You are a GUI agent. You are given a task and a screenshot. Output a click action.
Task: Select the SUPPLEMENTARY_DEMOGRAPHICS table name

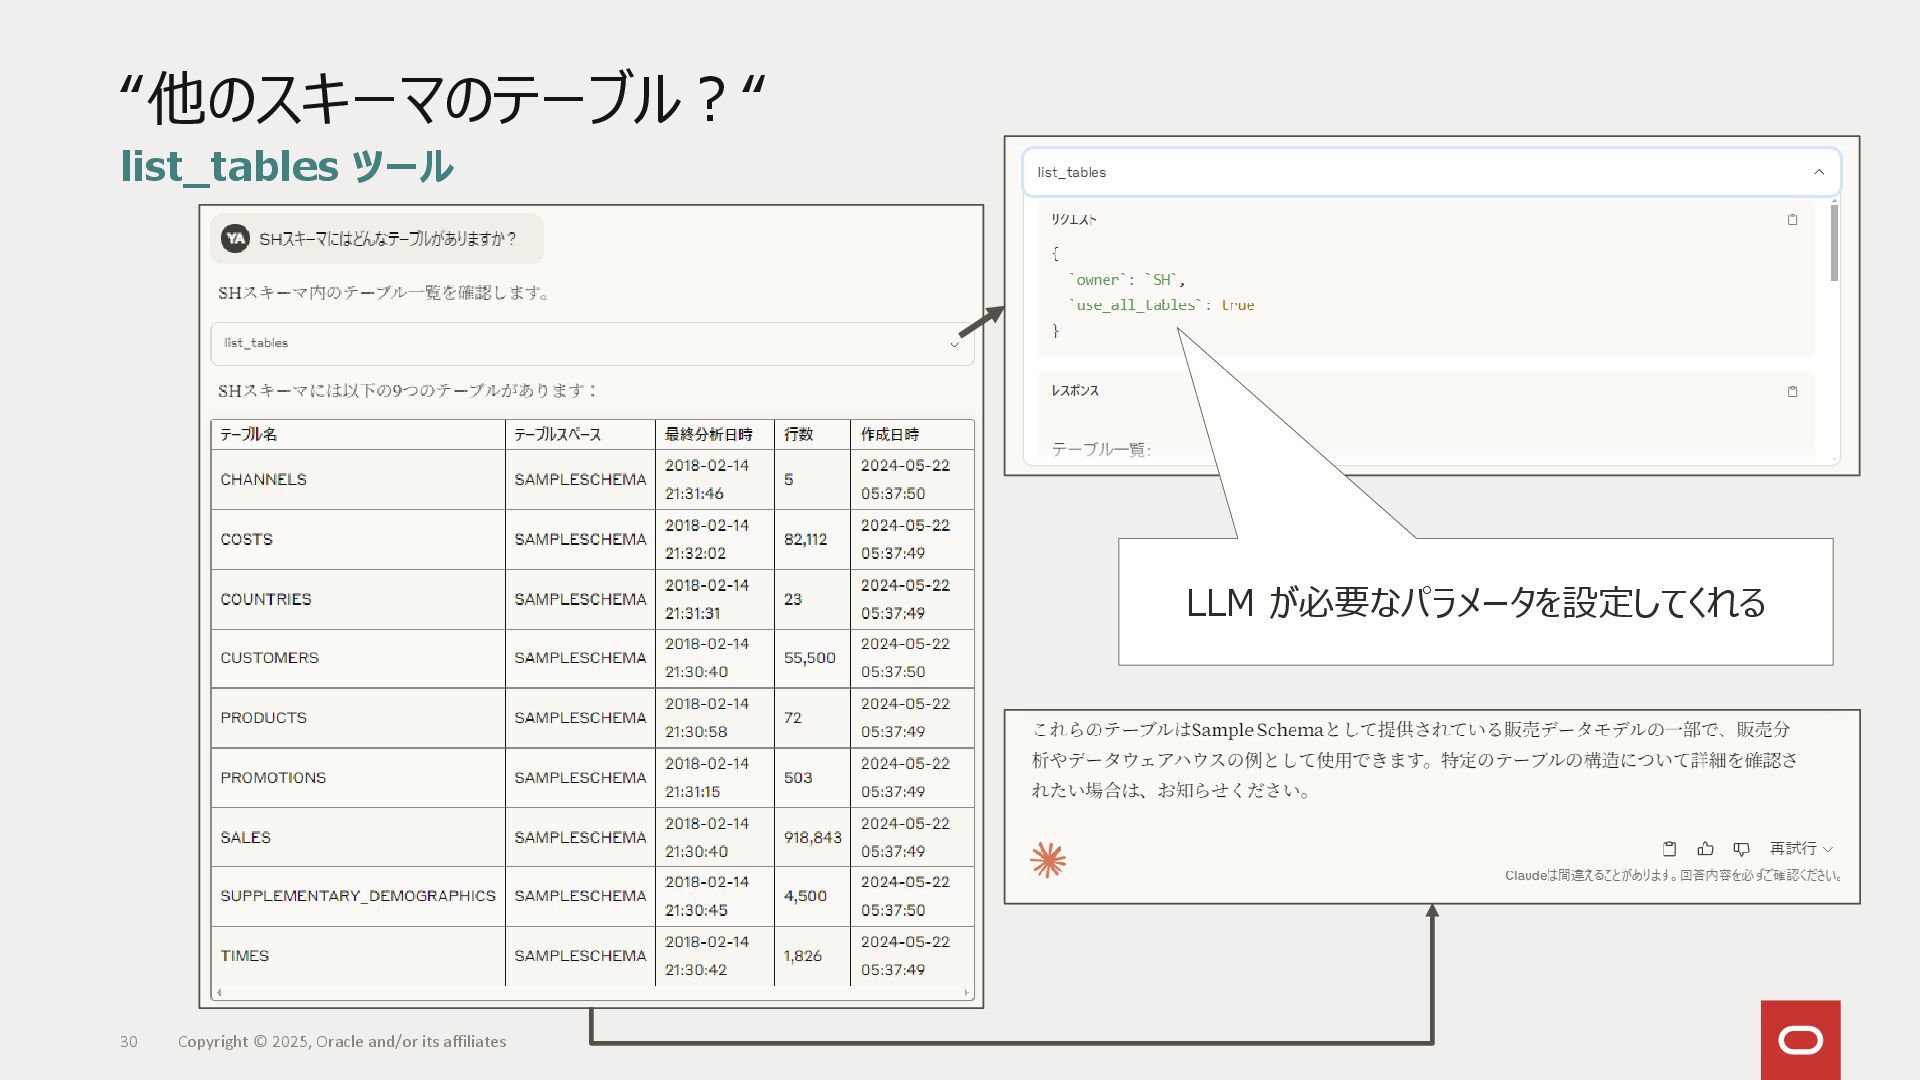[x=357, y=895]
